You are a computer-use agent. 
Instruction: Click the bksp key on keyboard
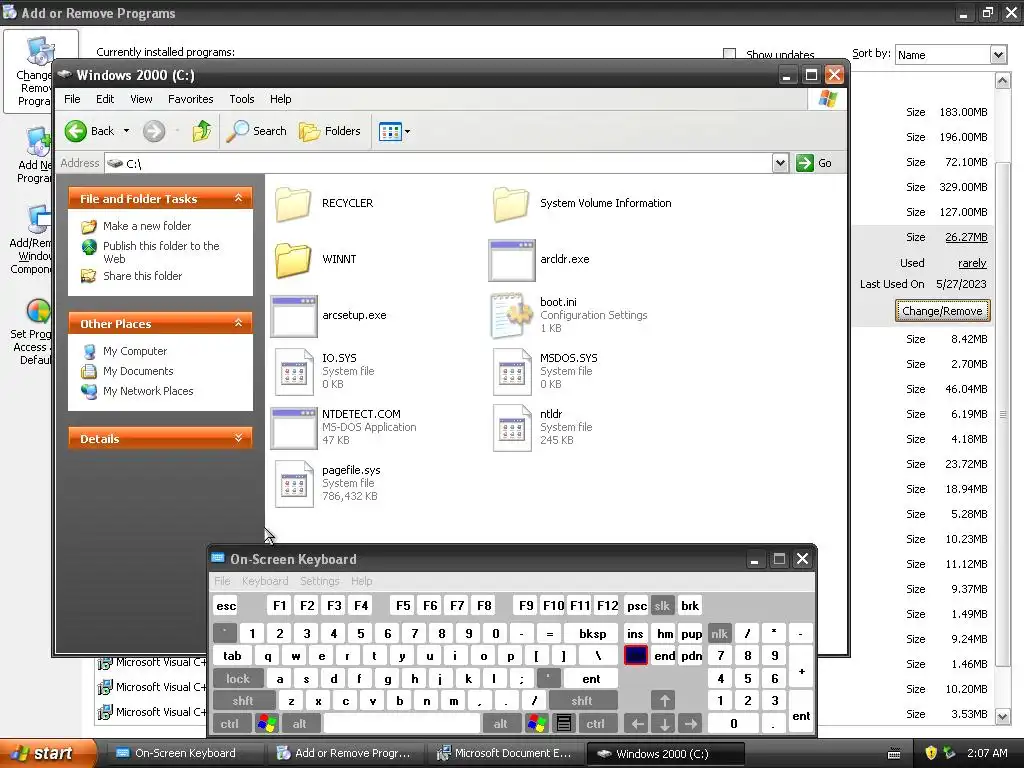[x=592, y=633]
